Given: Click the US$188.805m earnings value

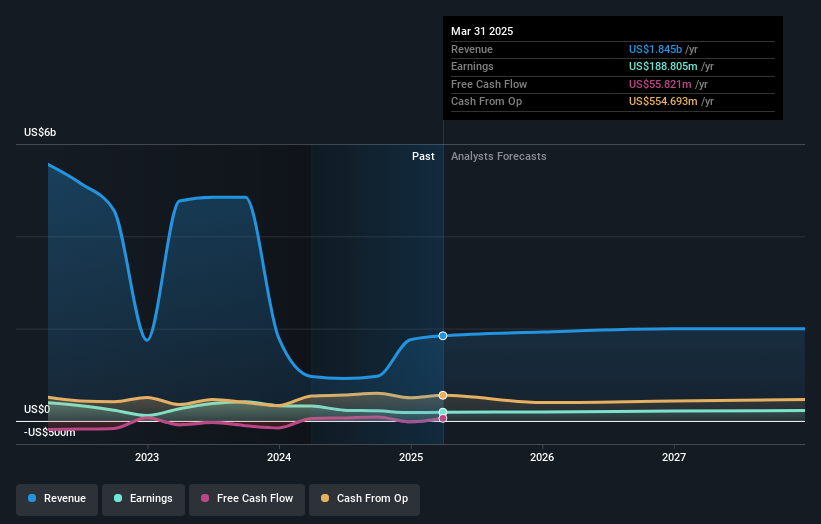Looking at the screenshot, I should [663, 66].
